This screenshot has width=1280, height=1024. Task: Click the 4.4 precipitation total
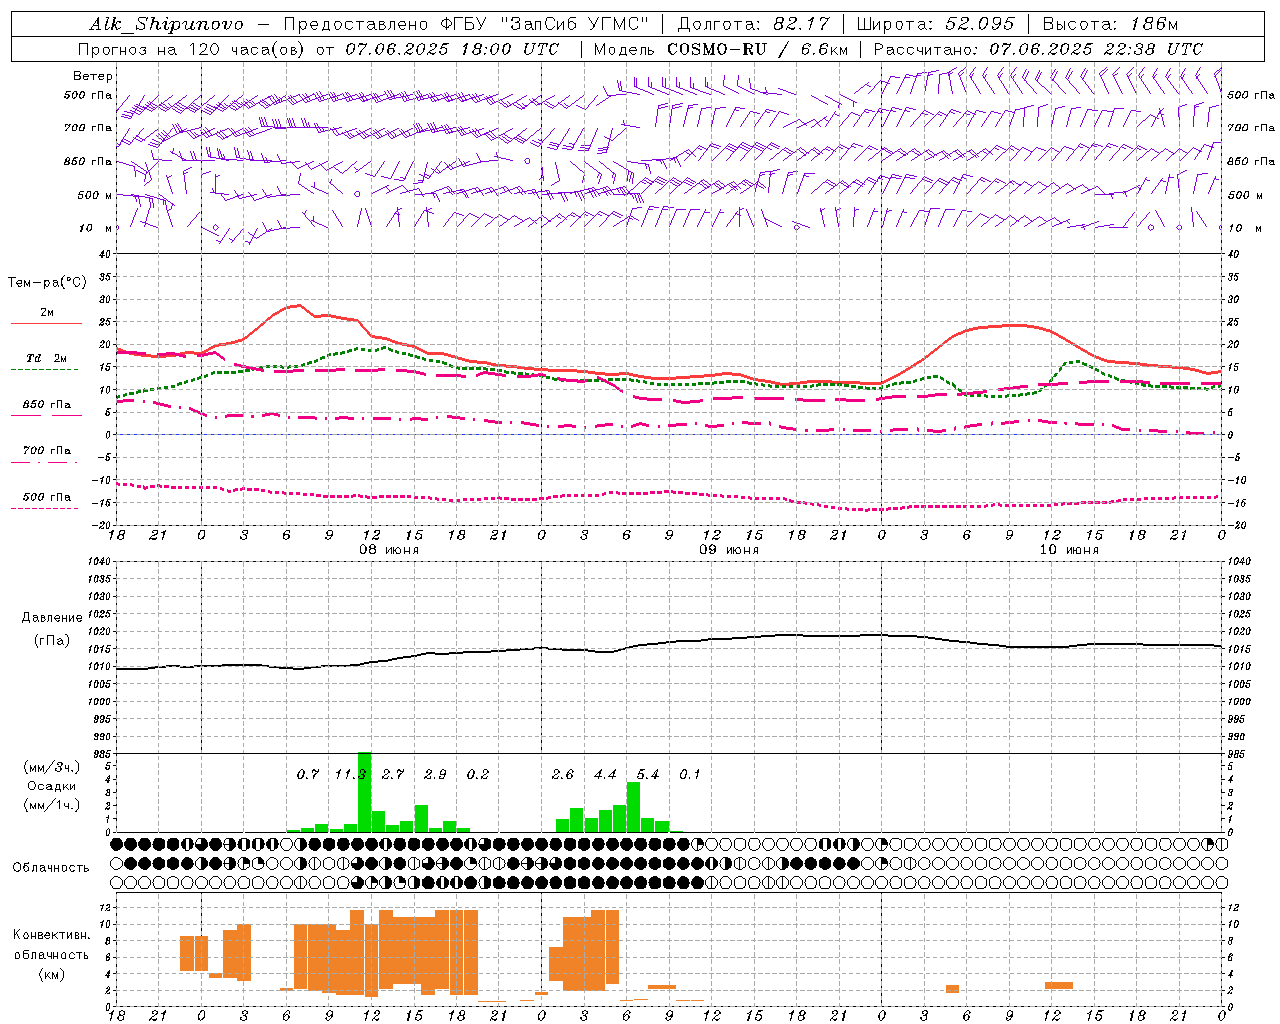pos(605,775)
